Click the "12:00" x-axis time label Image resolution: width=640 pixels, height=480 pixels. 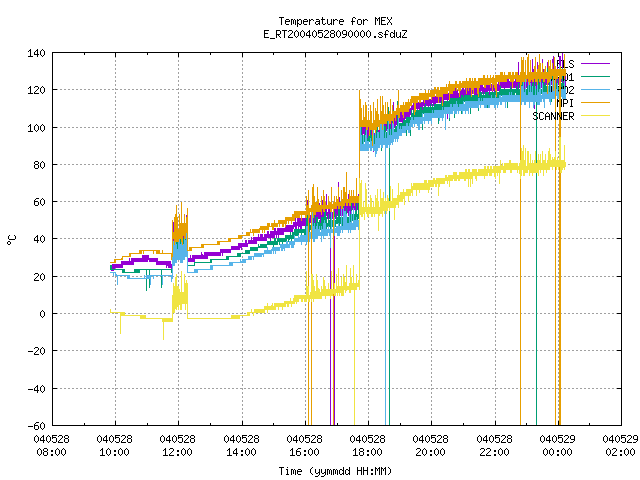[x=178, y=452]
